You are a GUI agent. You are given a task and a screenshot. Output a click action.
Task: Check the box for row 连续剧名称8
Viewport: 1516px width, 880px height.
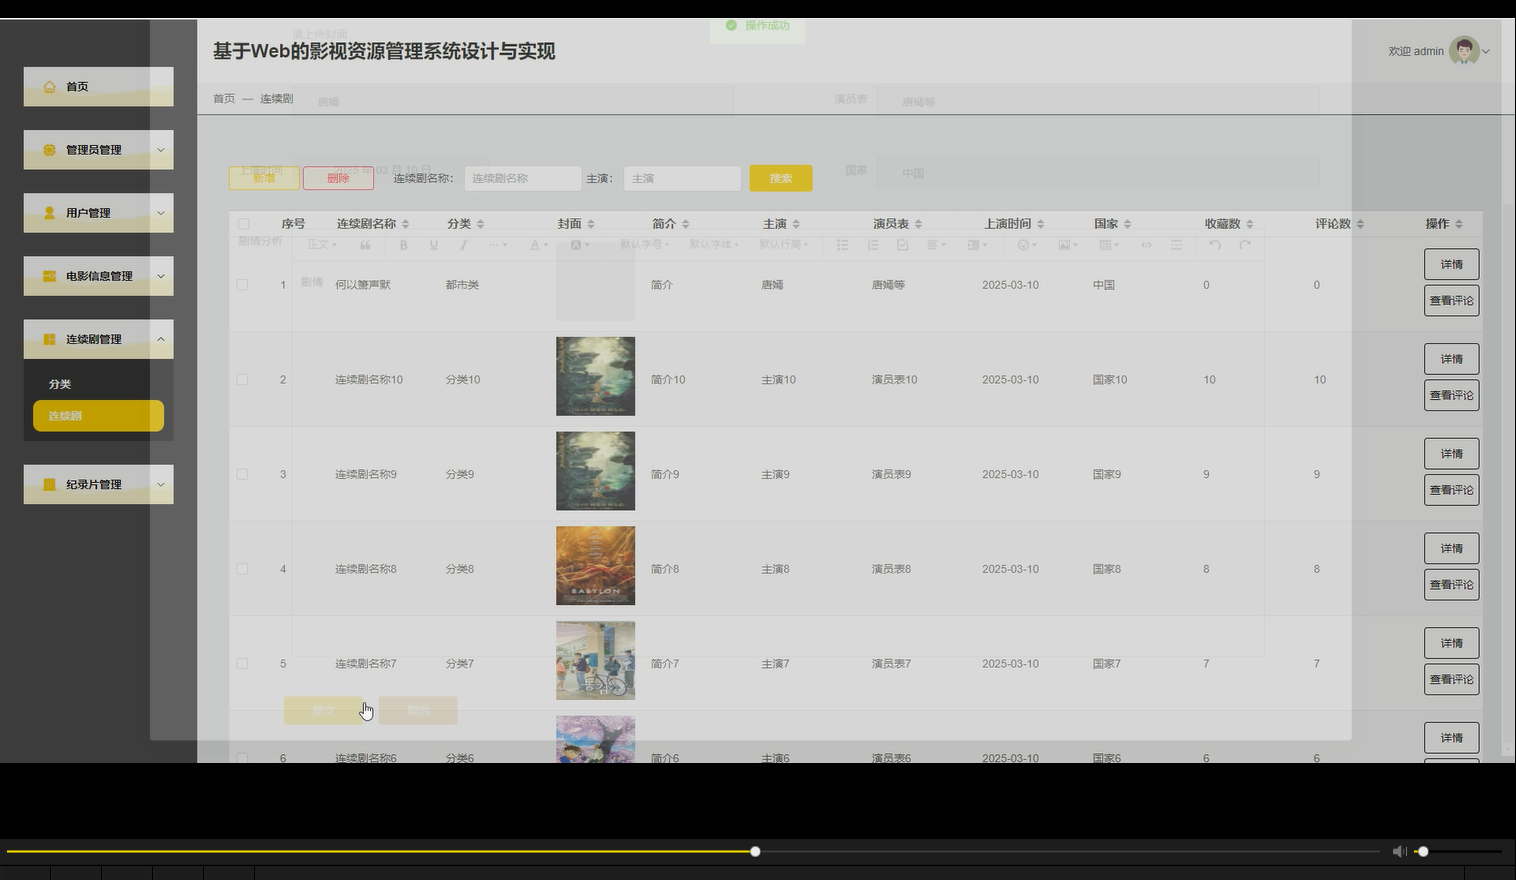point(242,569)
